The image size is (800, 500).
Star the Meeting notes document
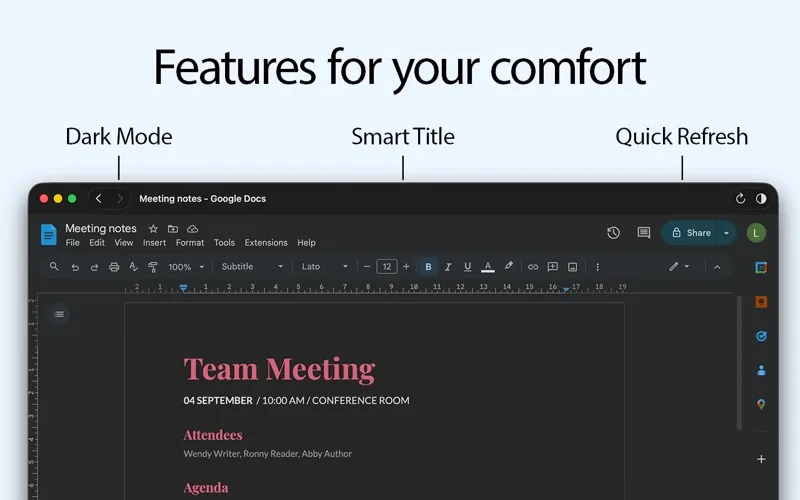coord(153,229)
